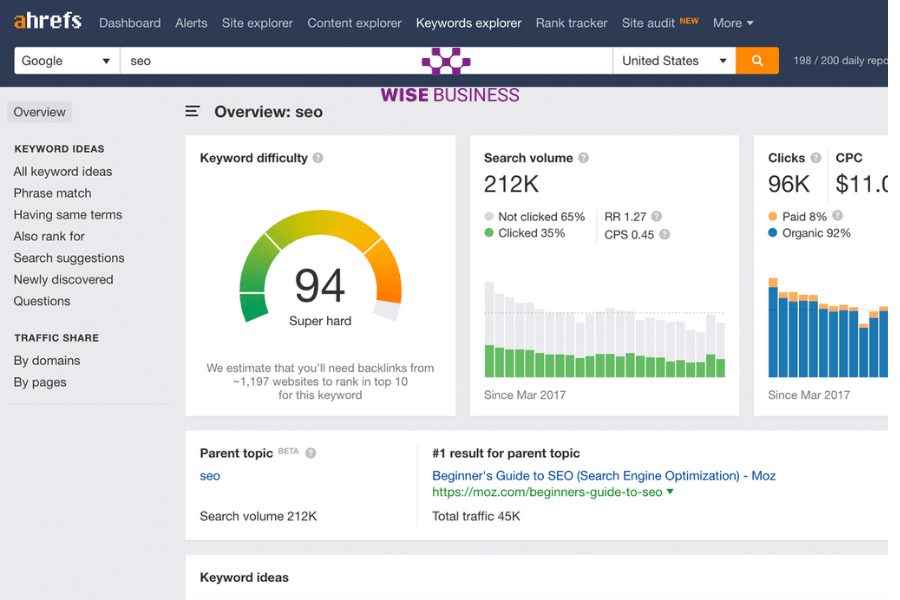Image resolution: width=900 pixels, height=600 pixels.
Task: Select the Overview sidebar item
Action: [40, 112]
